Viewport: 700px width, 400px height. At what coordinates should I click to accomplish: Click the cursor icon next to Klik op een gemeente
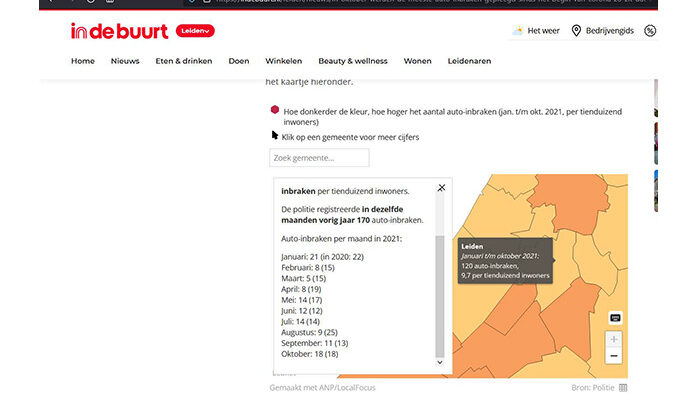[x=275, y=135]
